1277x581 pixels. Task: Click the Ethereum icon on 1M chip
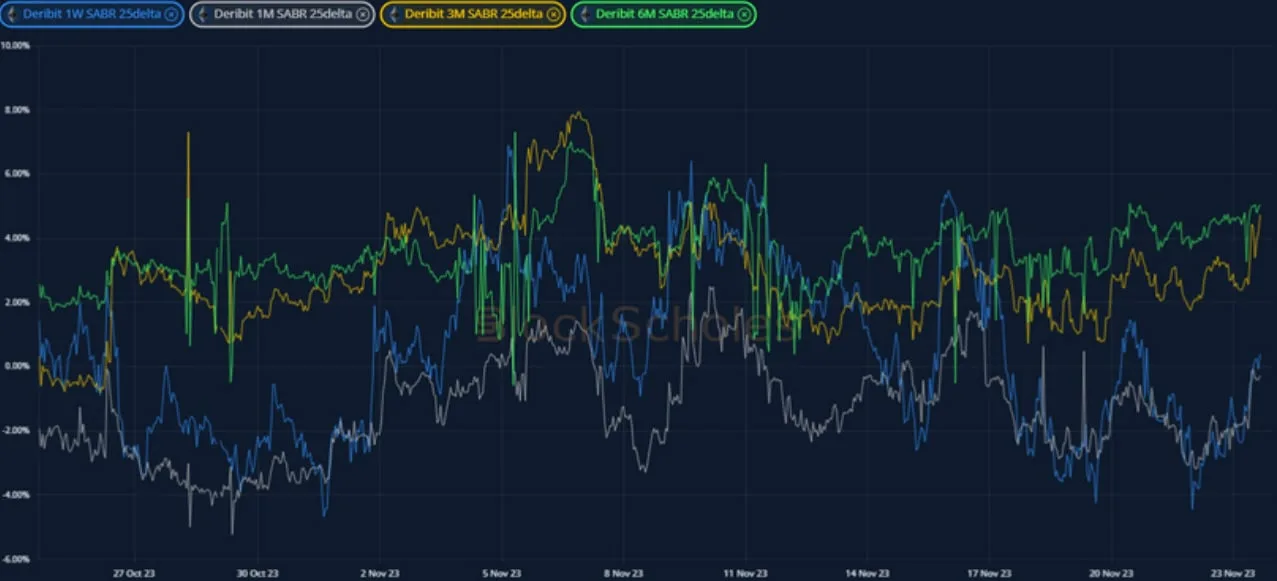(204, 14)
